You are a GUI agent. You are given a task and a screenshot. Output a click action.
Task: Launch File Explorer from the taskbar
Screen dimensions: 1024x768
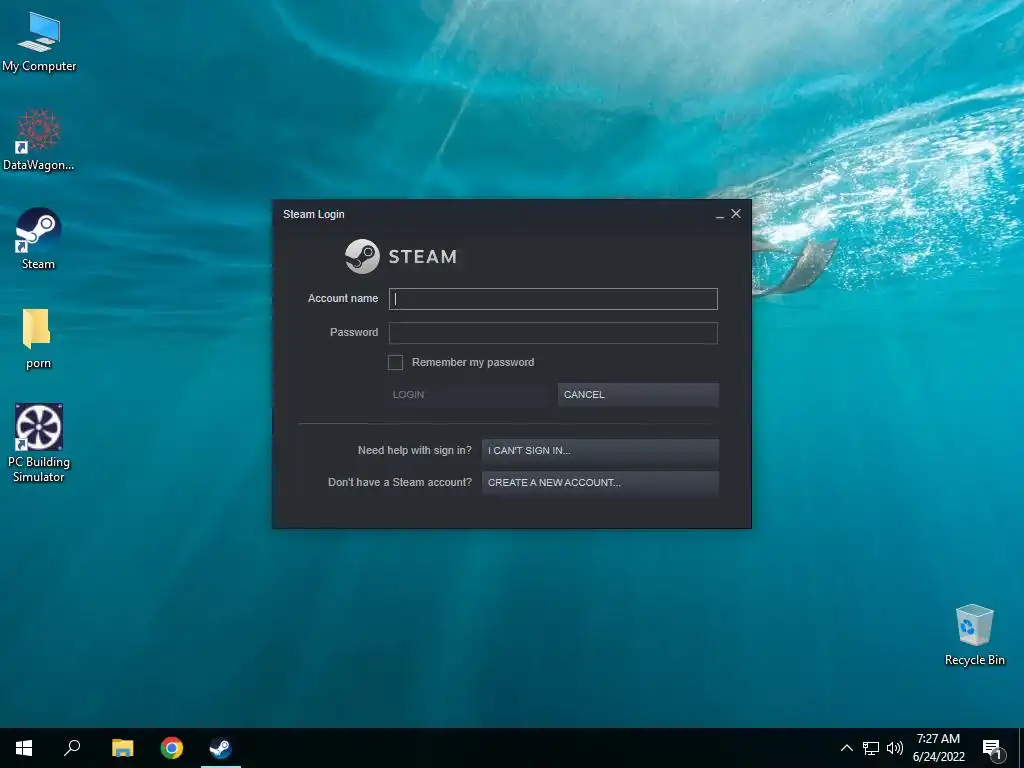(122, 748)
